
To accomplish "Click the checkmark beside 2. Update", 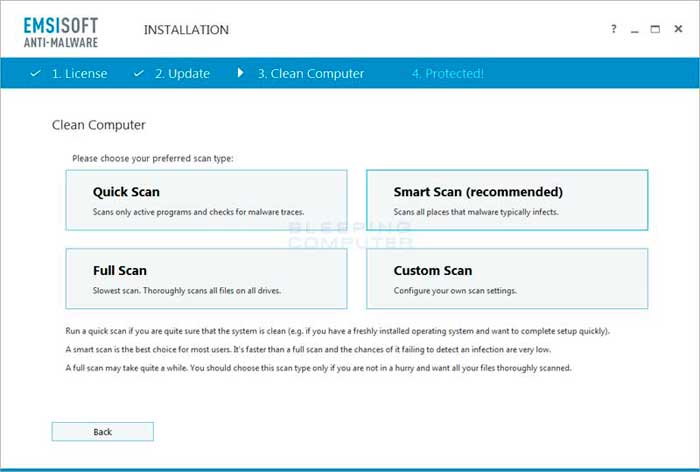I will [139, 73].
